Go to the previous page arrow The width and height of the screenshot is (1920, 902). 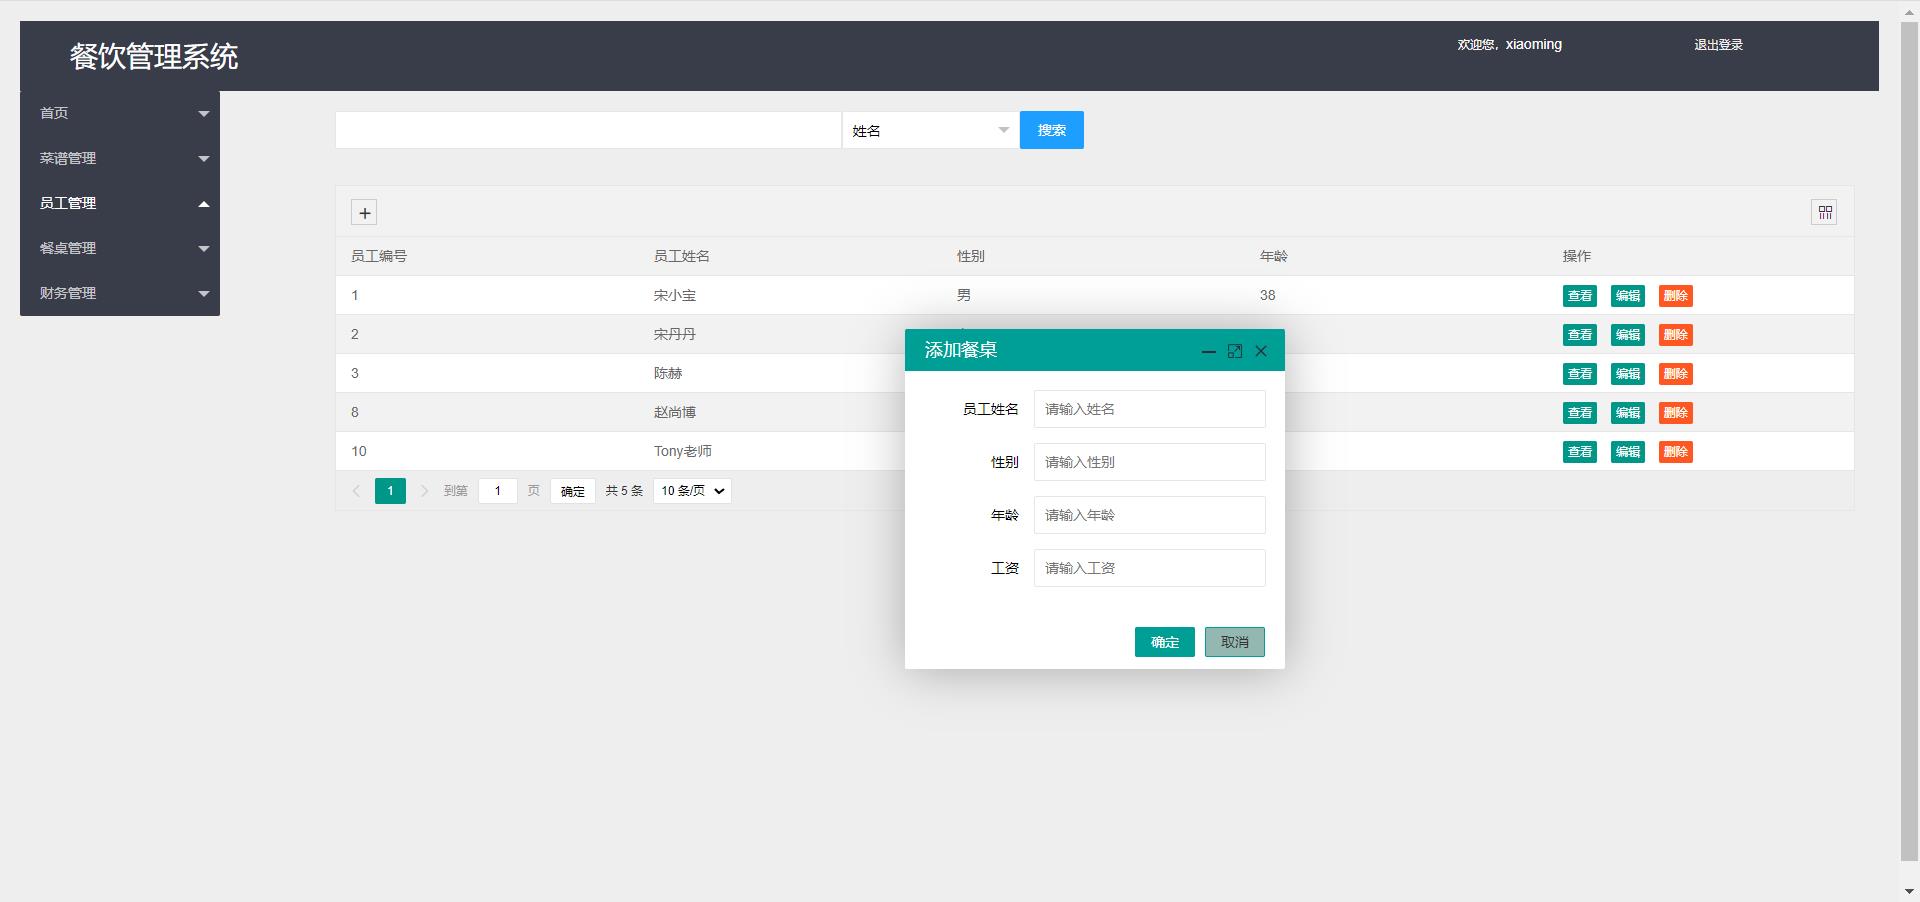356,491
